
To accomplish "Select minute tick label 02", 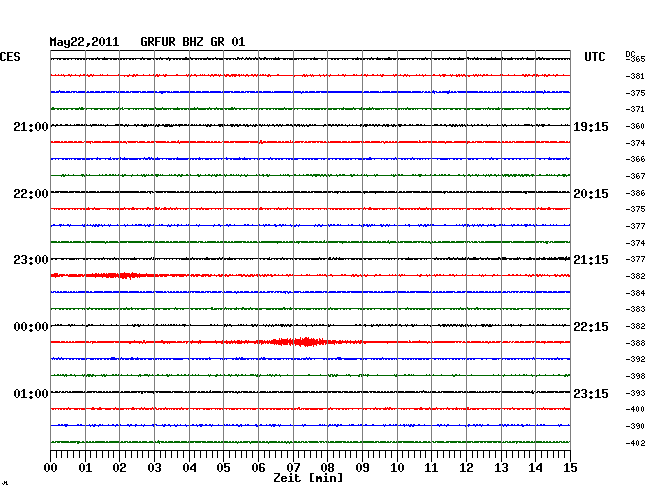I will 119,468.
